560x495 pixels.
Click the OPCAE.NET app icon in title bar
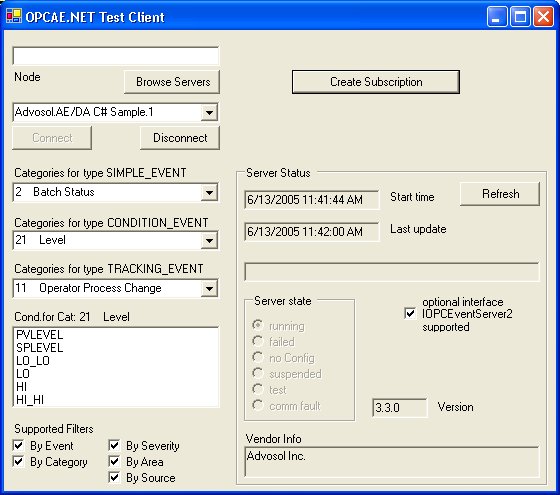[x=14, y=16]
